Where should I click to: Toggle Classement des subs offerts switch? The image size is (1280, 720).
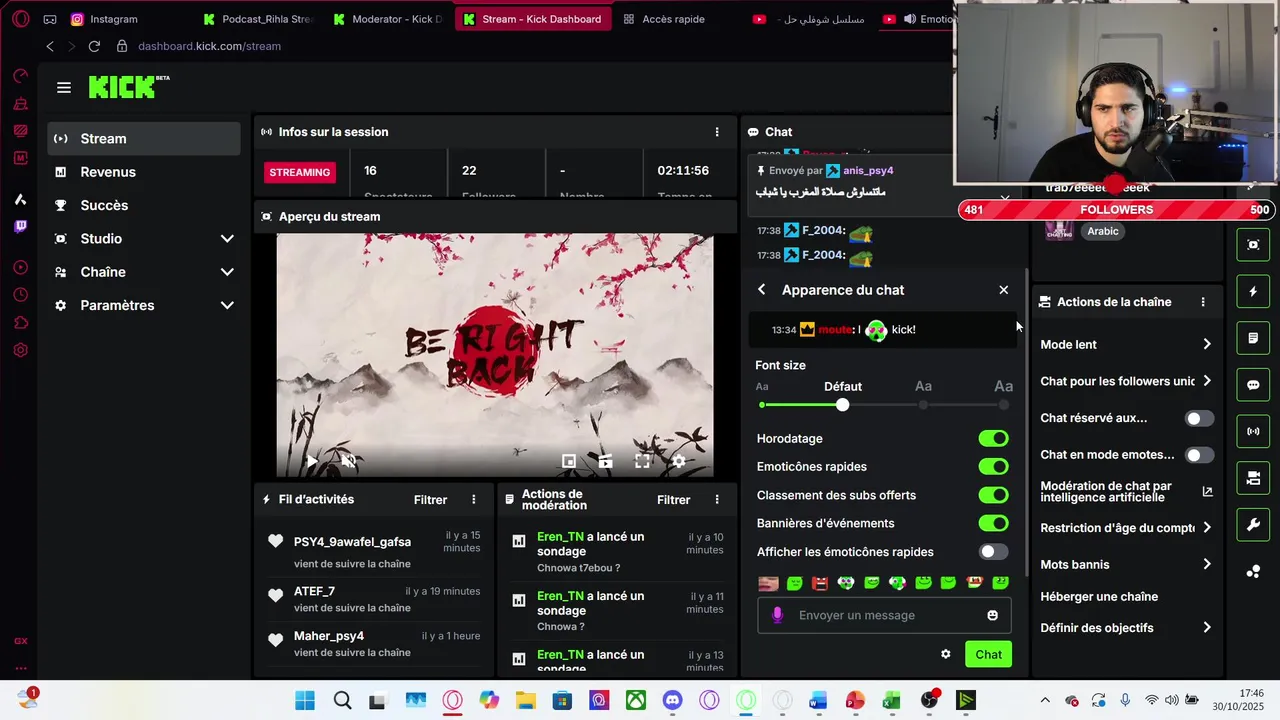click(x=993, y=495)
